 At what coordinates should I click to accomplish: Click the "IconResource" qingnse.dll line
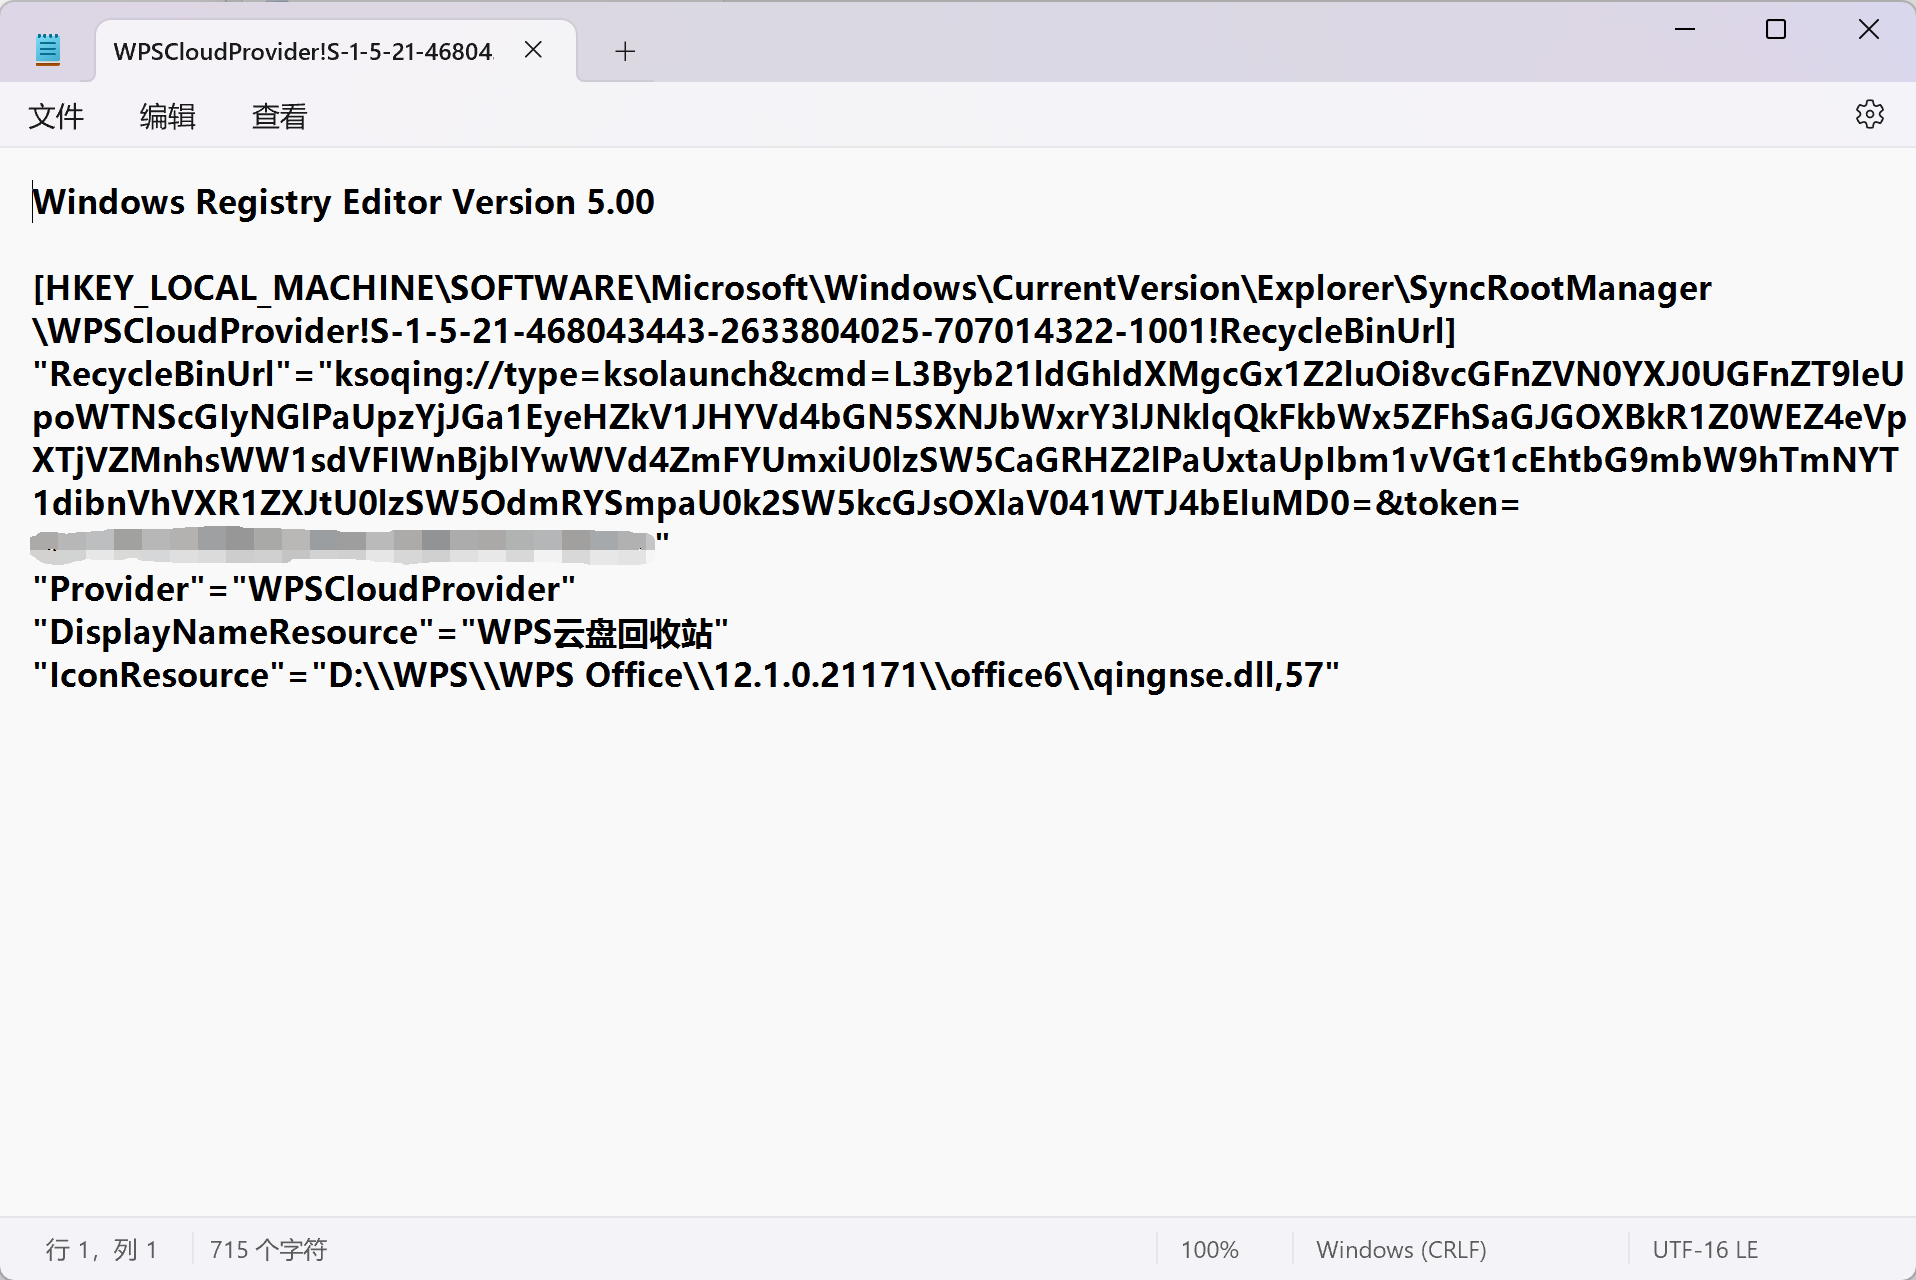[x=686, y=675]
